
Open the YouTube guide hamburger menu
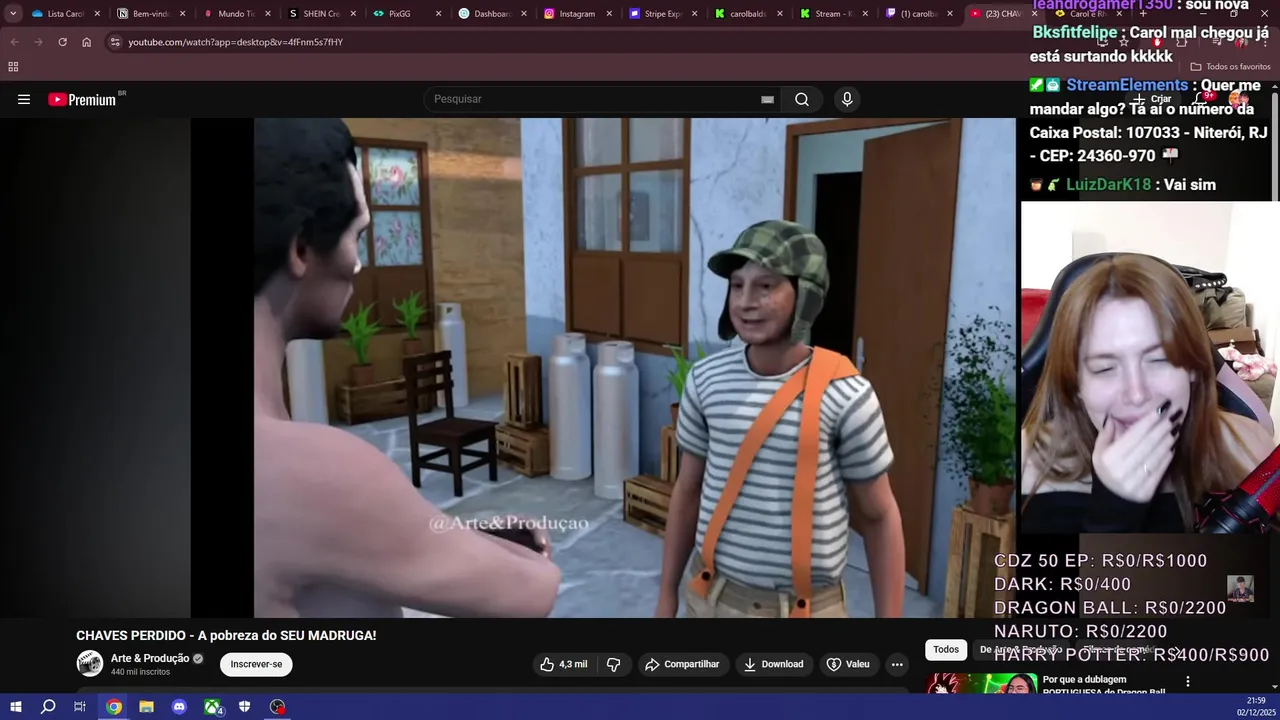click(24, 99)
